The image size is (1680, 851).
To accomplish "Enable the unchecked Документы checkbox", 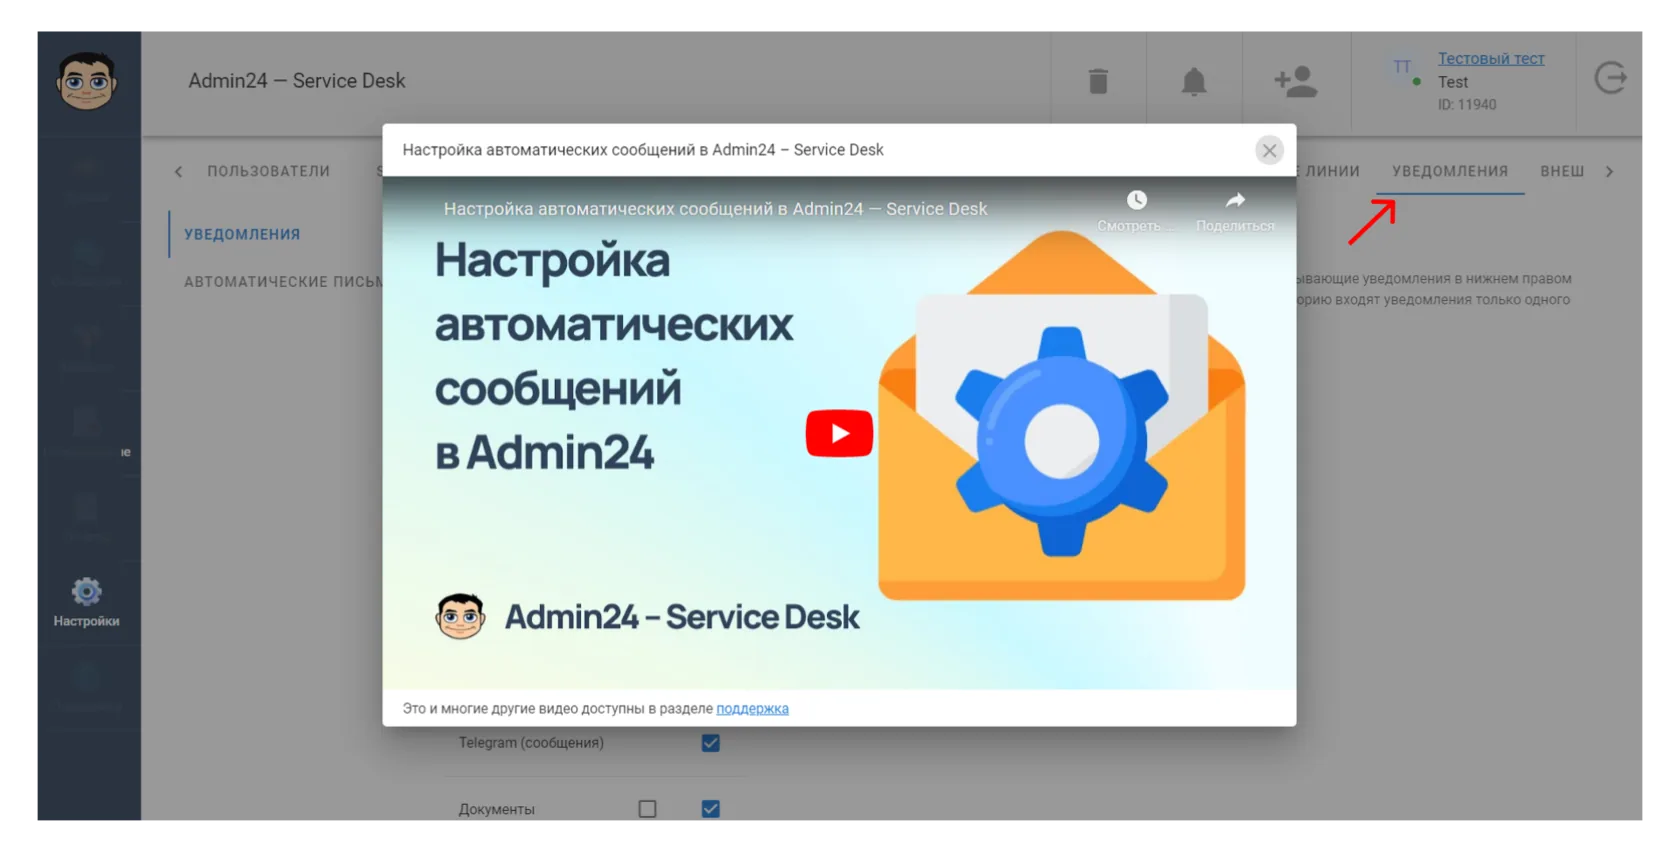I will click(x=648, y=809).
